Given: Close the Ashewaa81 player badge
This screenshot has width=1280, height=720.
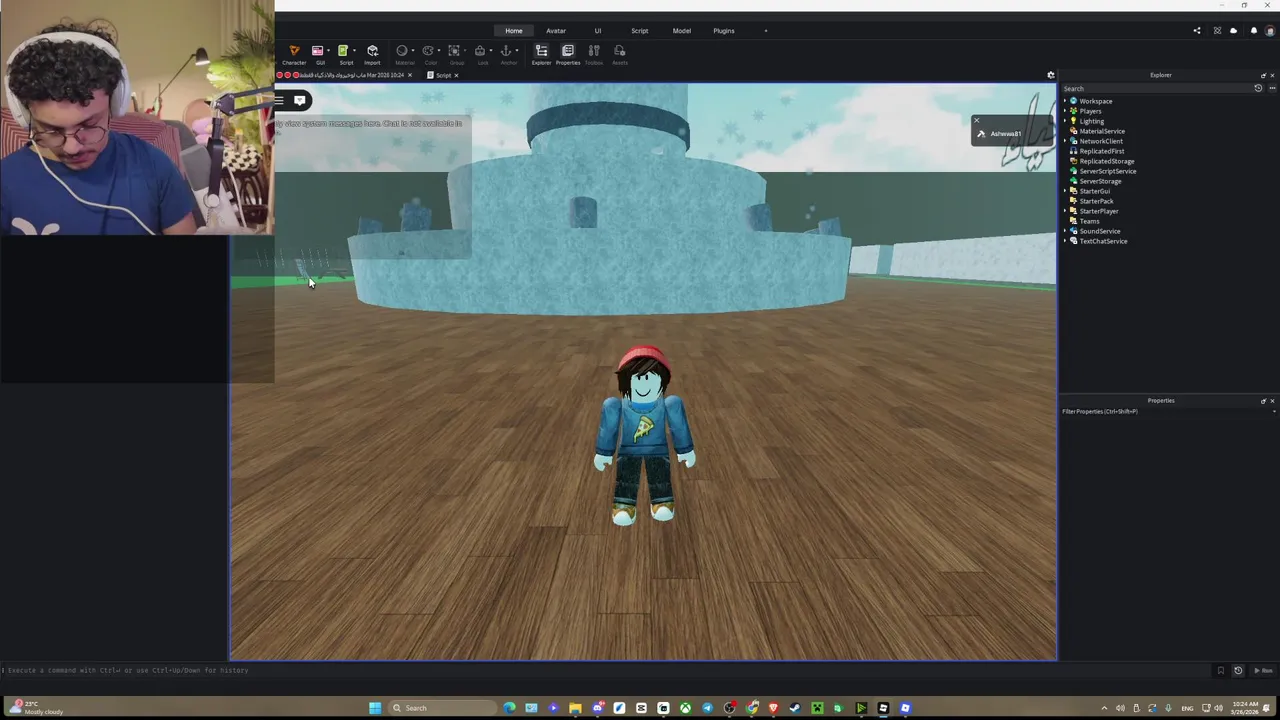Looking at the screenshot, I should pos(976,121).
